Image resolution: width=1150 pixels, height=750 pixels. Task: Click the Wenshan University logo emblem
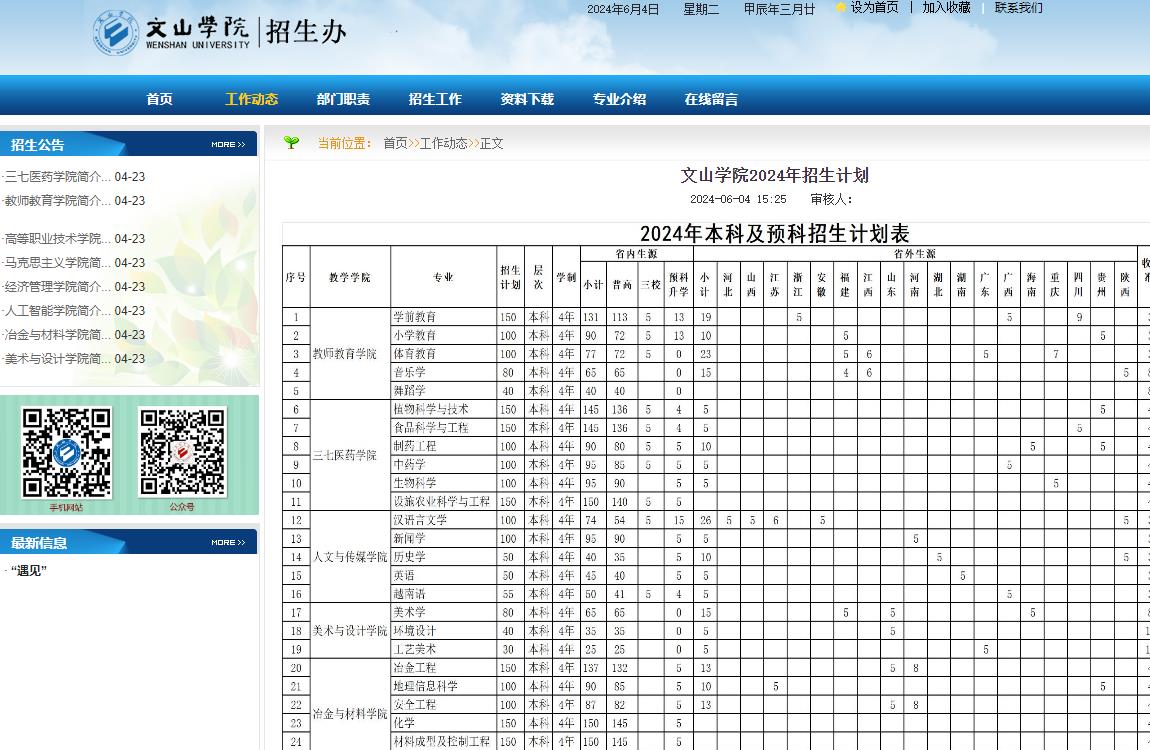tap(116, 33)
